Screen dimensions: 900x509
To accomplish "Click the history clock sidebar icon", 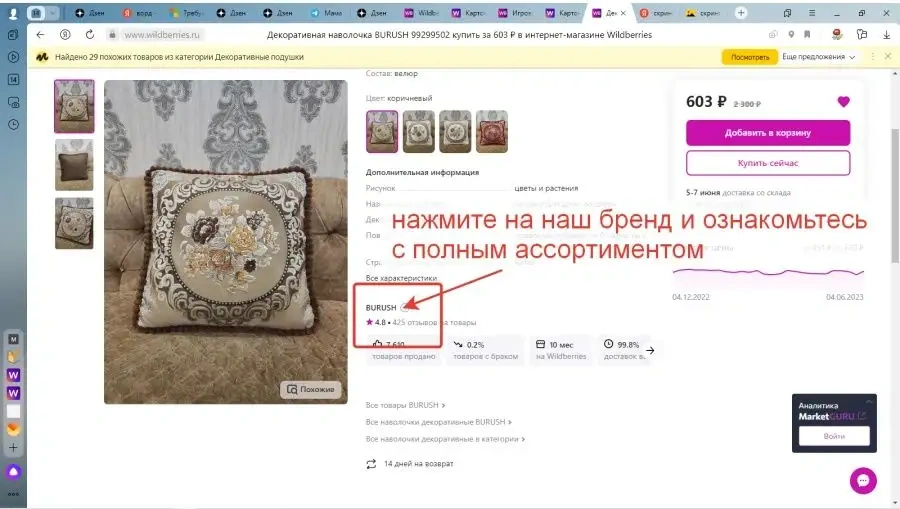I will coord(13,125).
